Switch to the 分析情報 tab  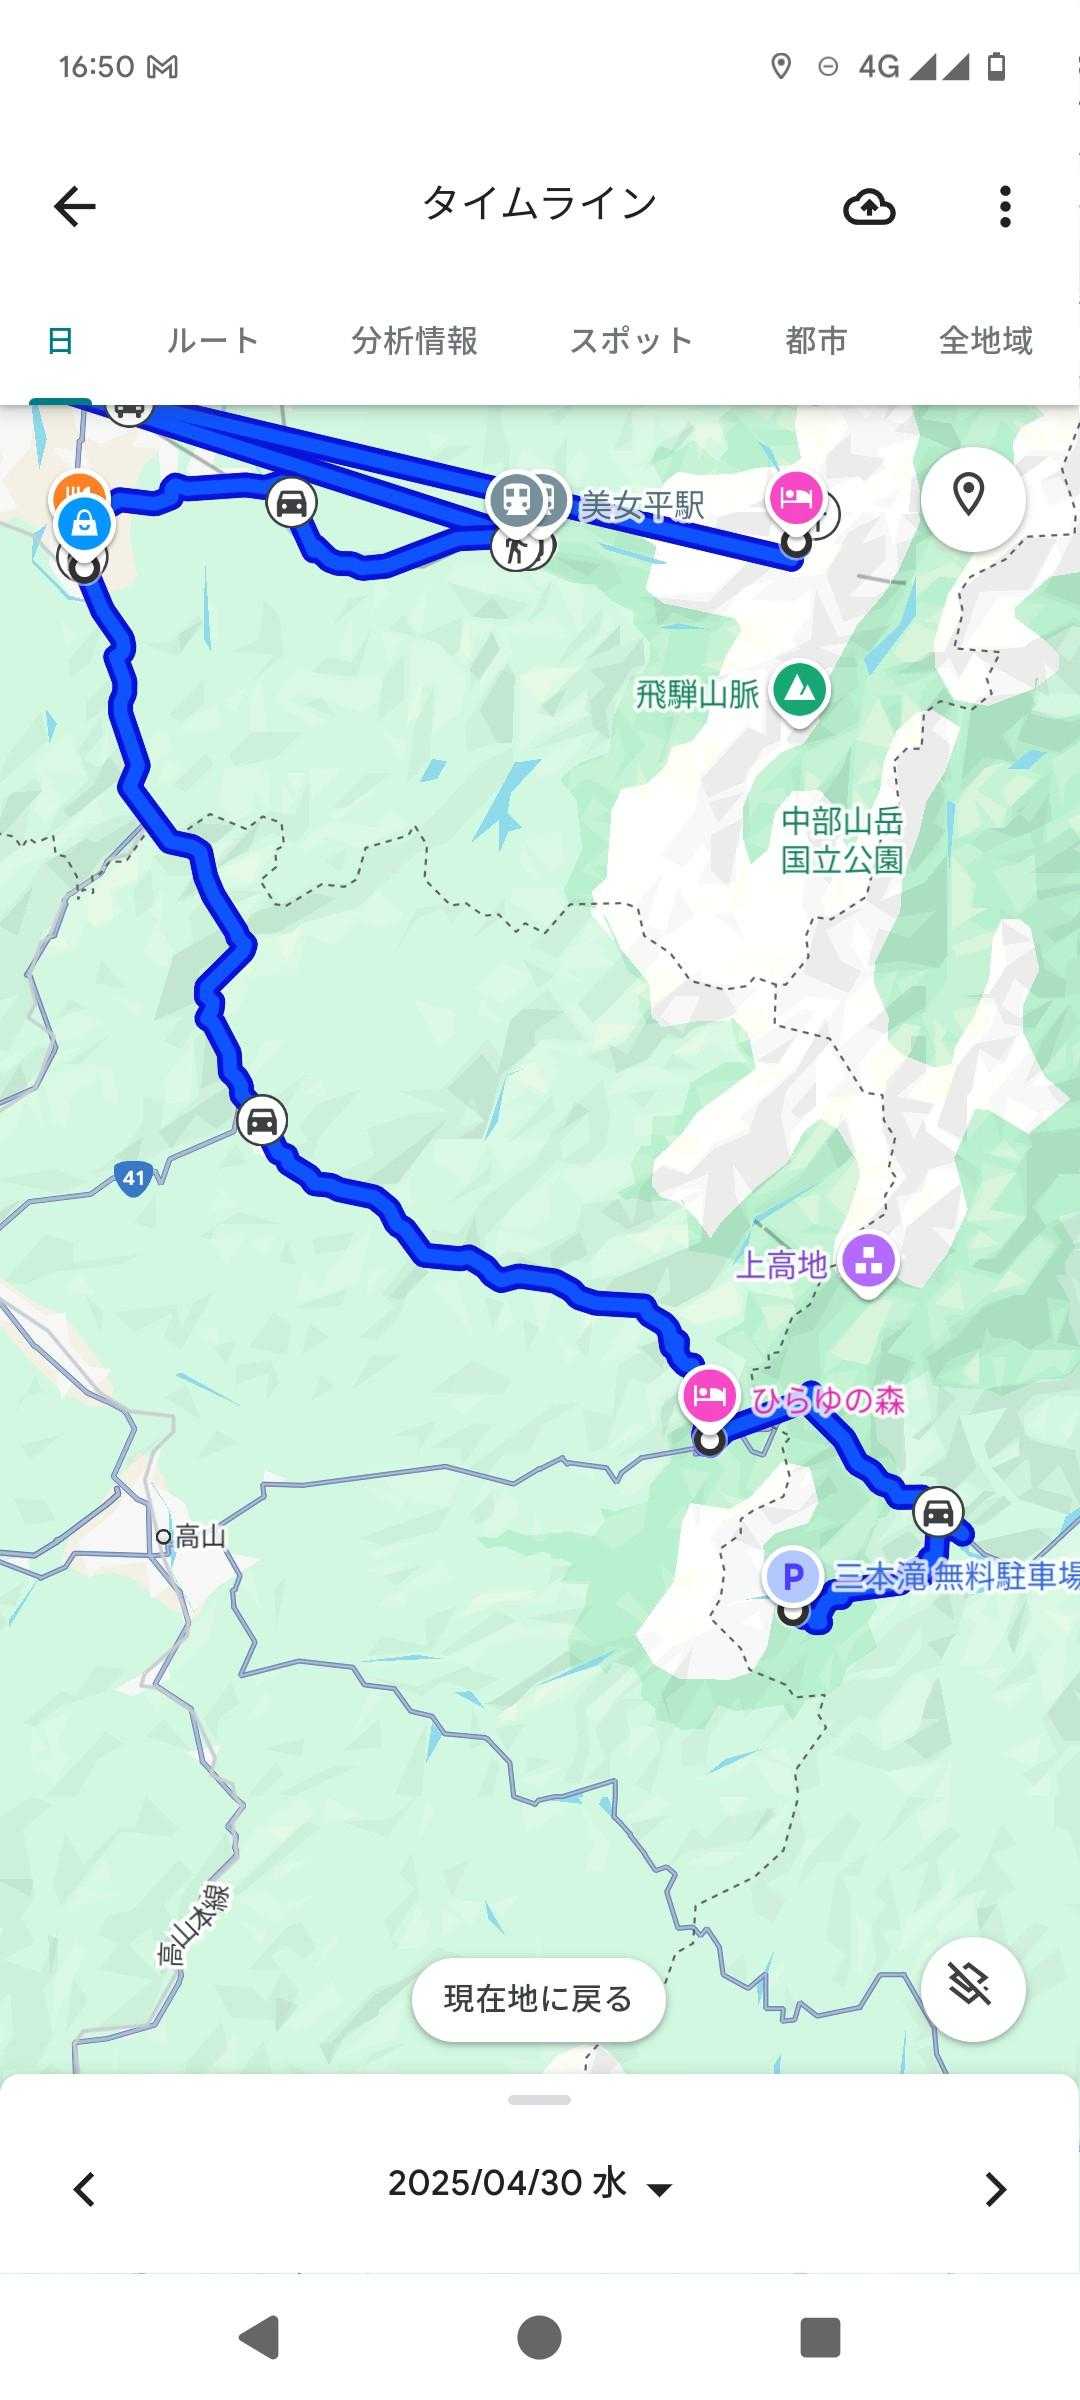(x=414, y=341)
